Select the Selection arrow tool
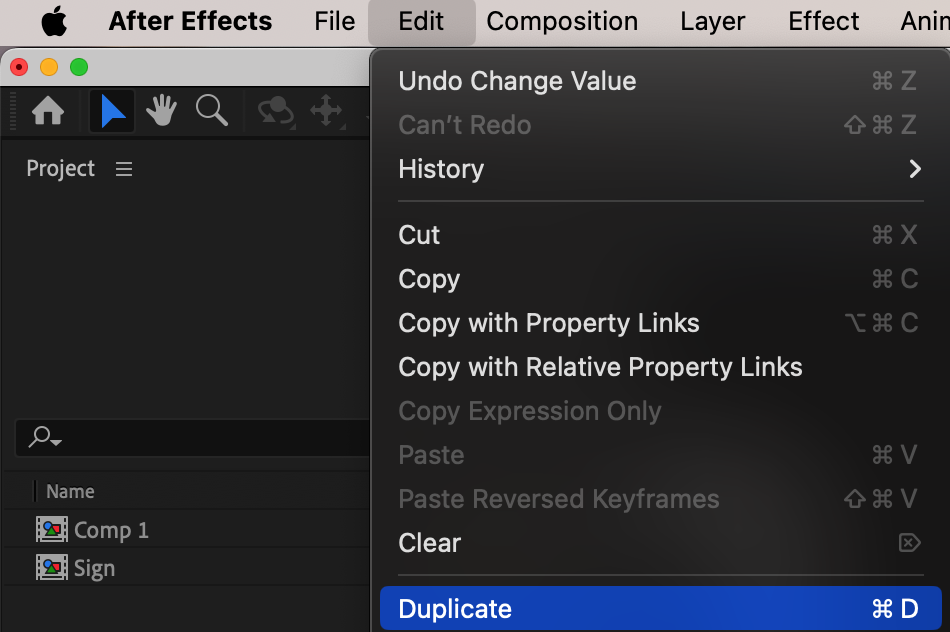This screenshot has height=632, width=950. point(112,111)
